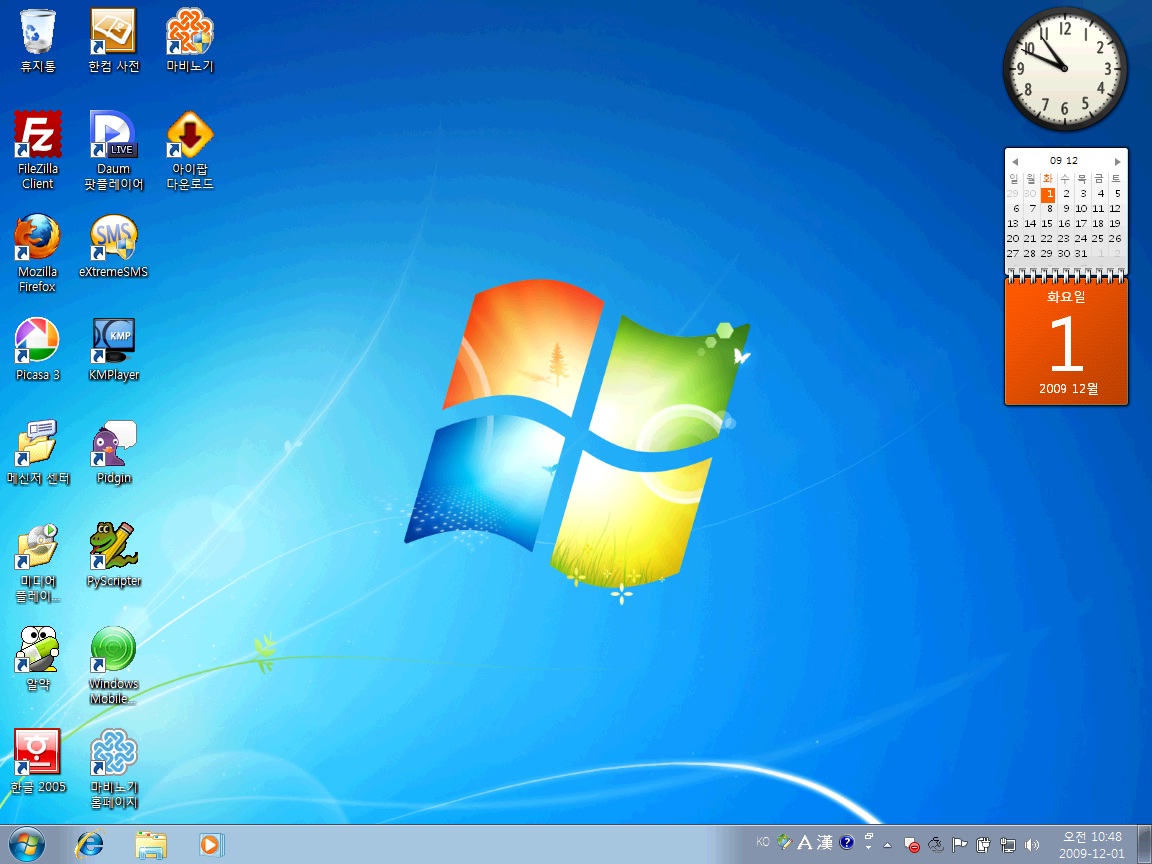This screenshot has width=1152, height=864.
Task: Click the analog clock gadget
Action: [x=1065, y=68]
